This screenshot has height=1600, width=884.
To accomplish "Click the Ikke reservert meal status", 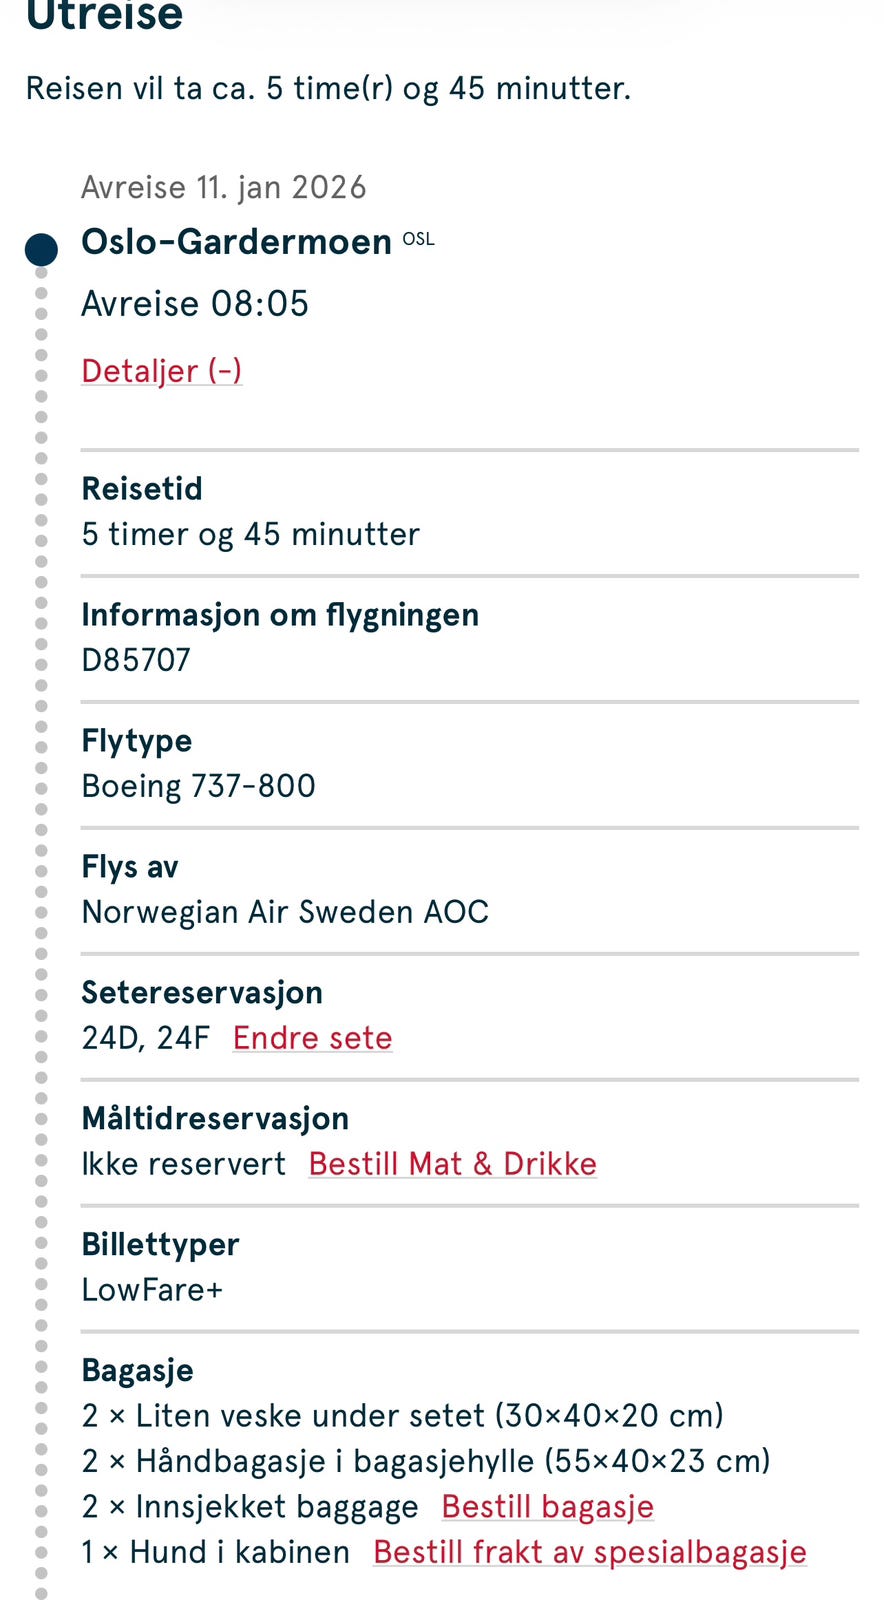I will pyautogui.click(x=183, y=1164).
